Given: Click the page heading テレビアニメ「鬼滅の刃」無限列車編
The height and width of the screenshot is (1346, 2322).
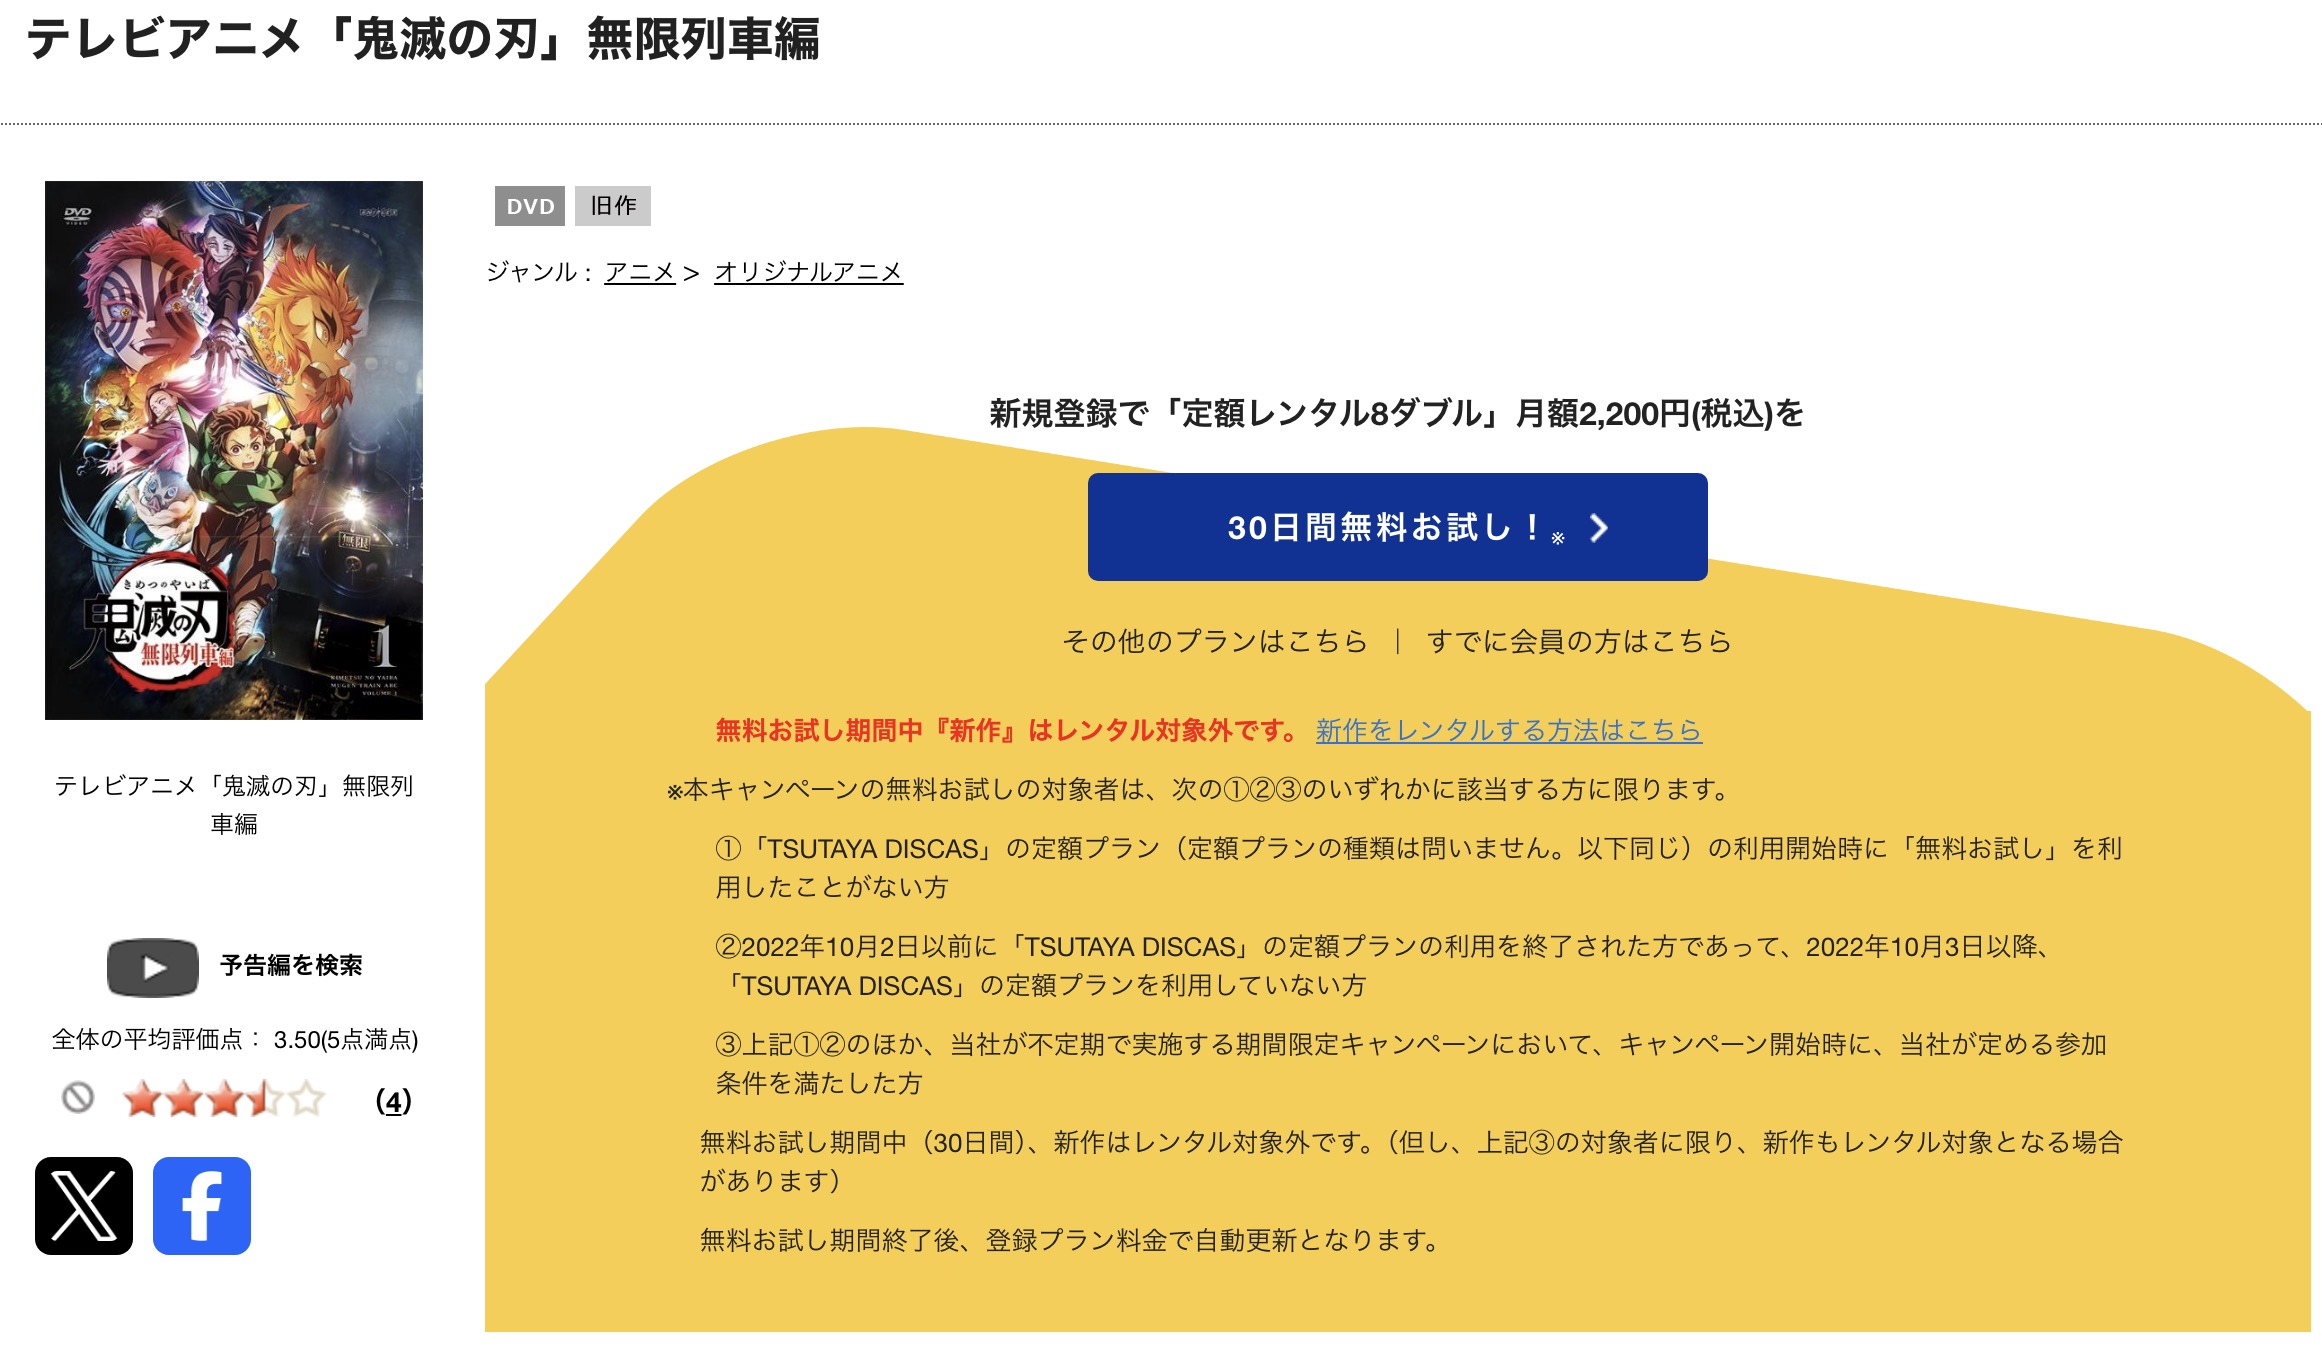Looking at the screenshot, I should tap(423, 40).
